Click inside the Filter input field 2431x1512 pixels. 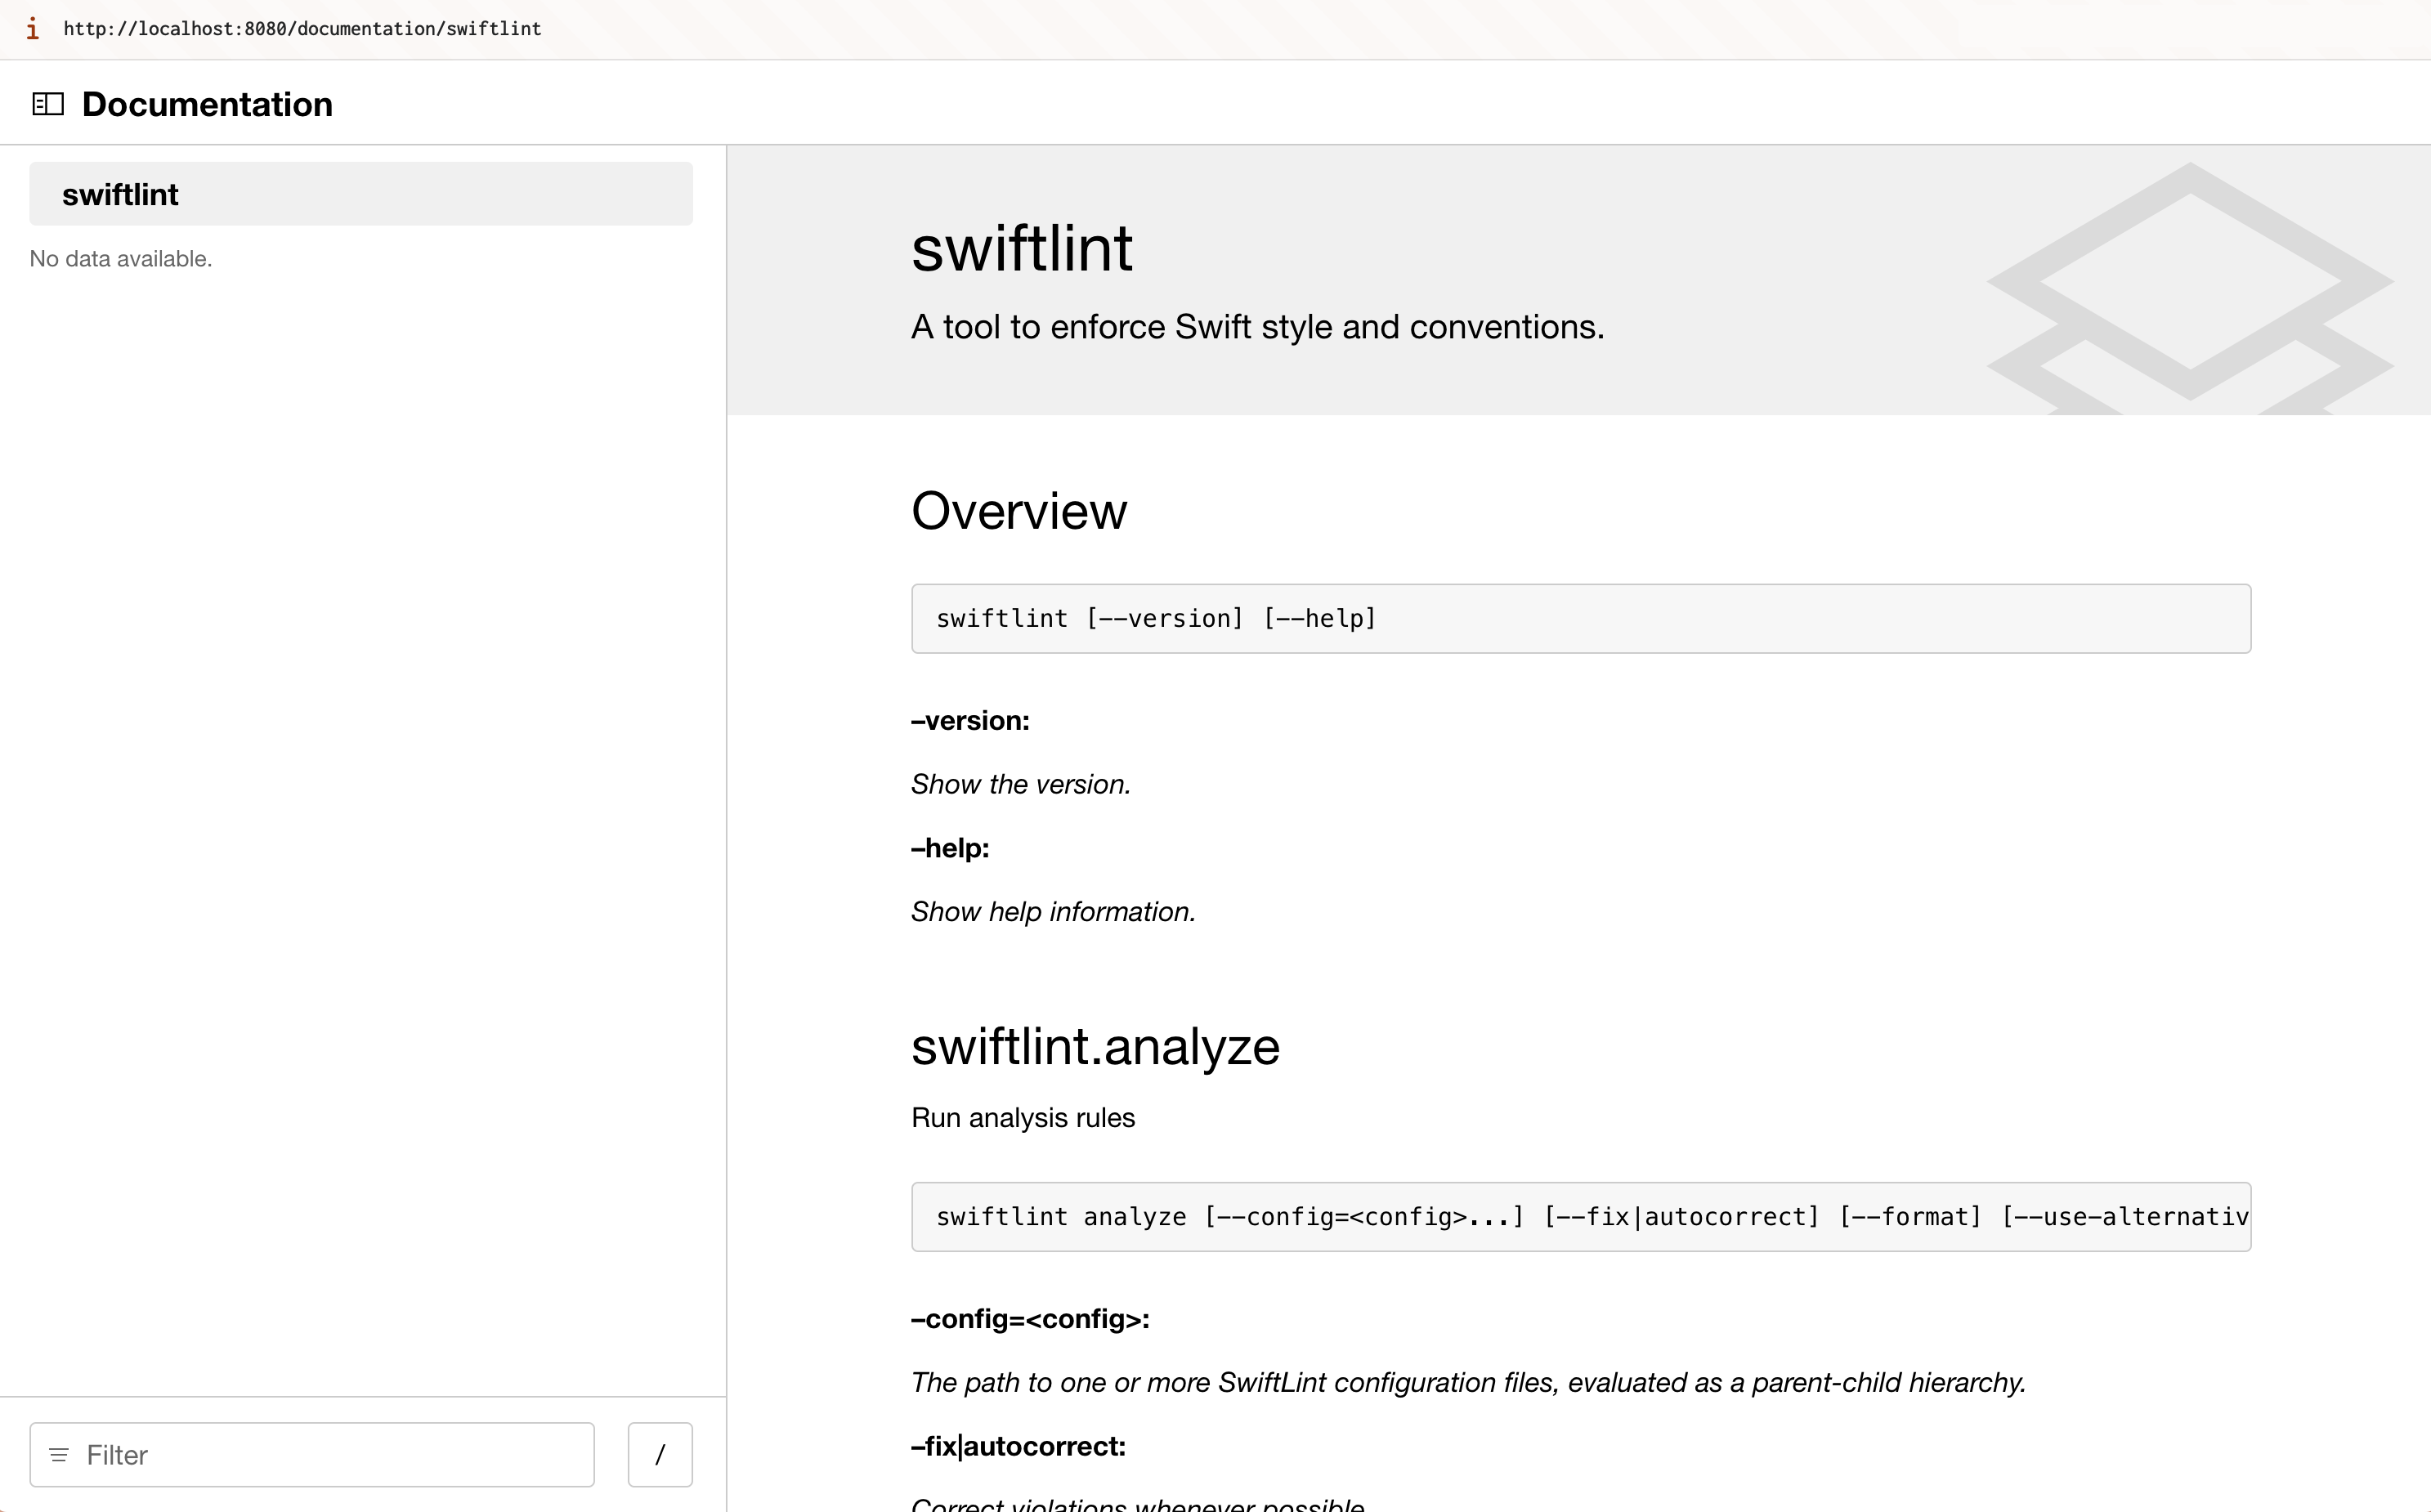click(x=312, y=1455)
